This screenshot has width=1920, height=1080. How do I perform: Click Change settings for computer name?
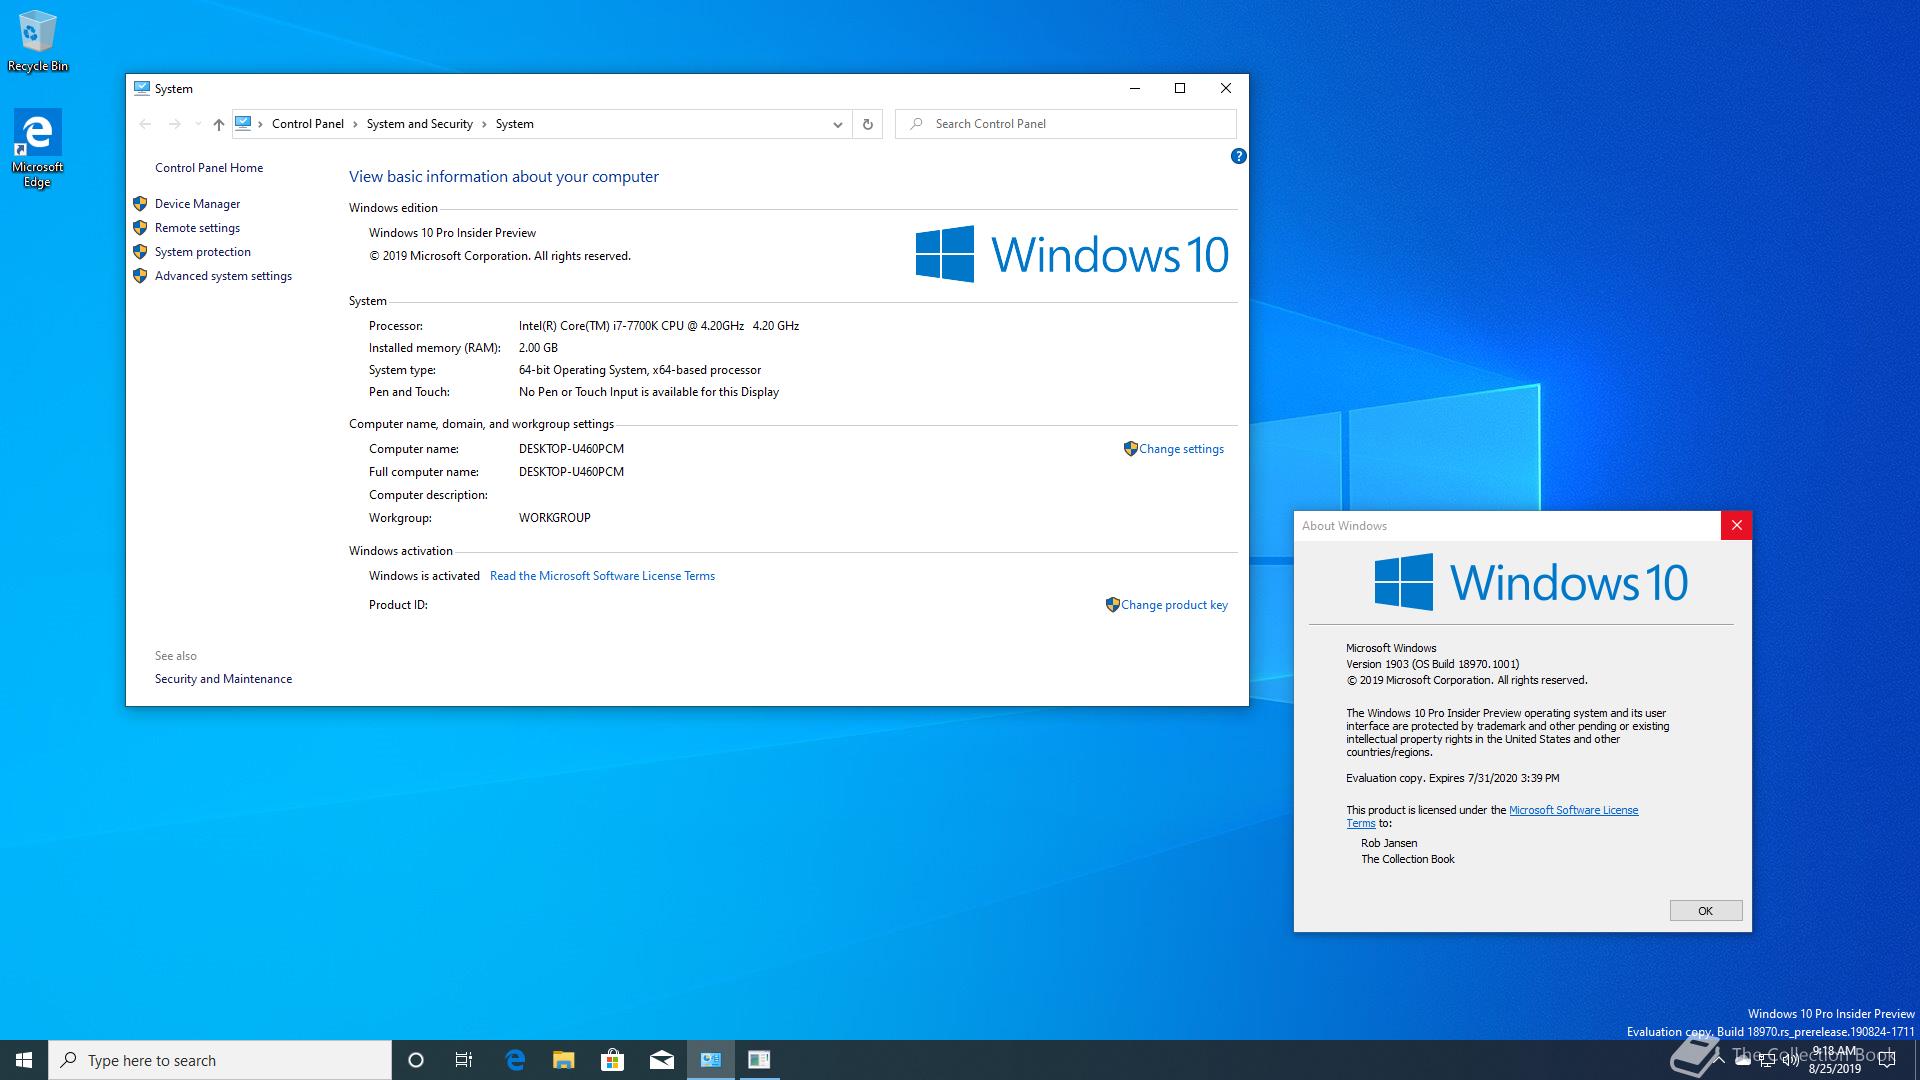[1181, 449]
